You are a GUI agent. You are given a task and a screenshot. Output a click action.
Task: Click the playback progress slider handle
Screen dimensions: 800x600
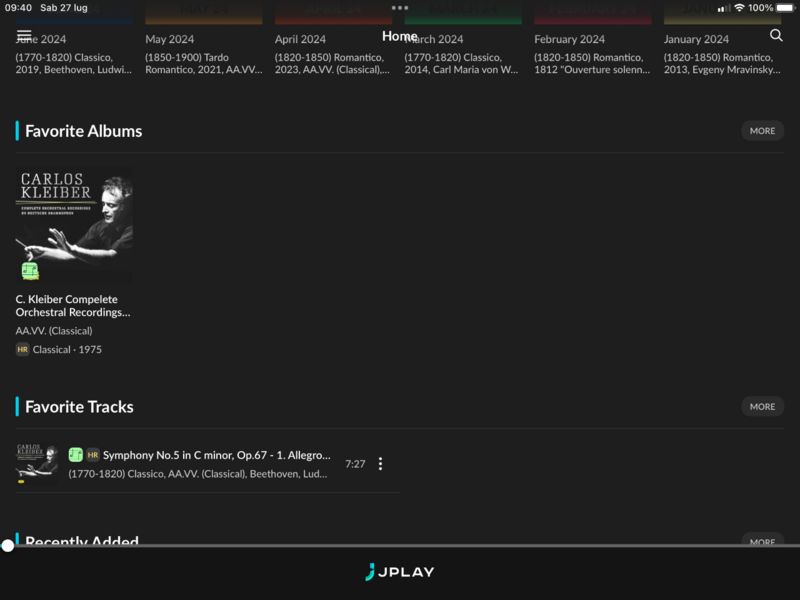[8, 546]
